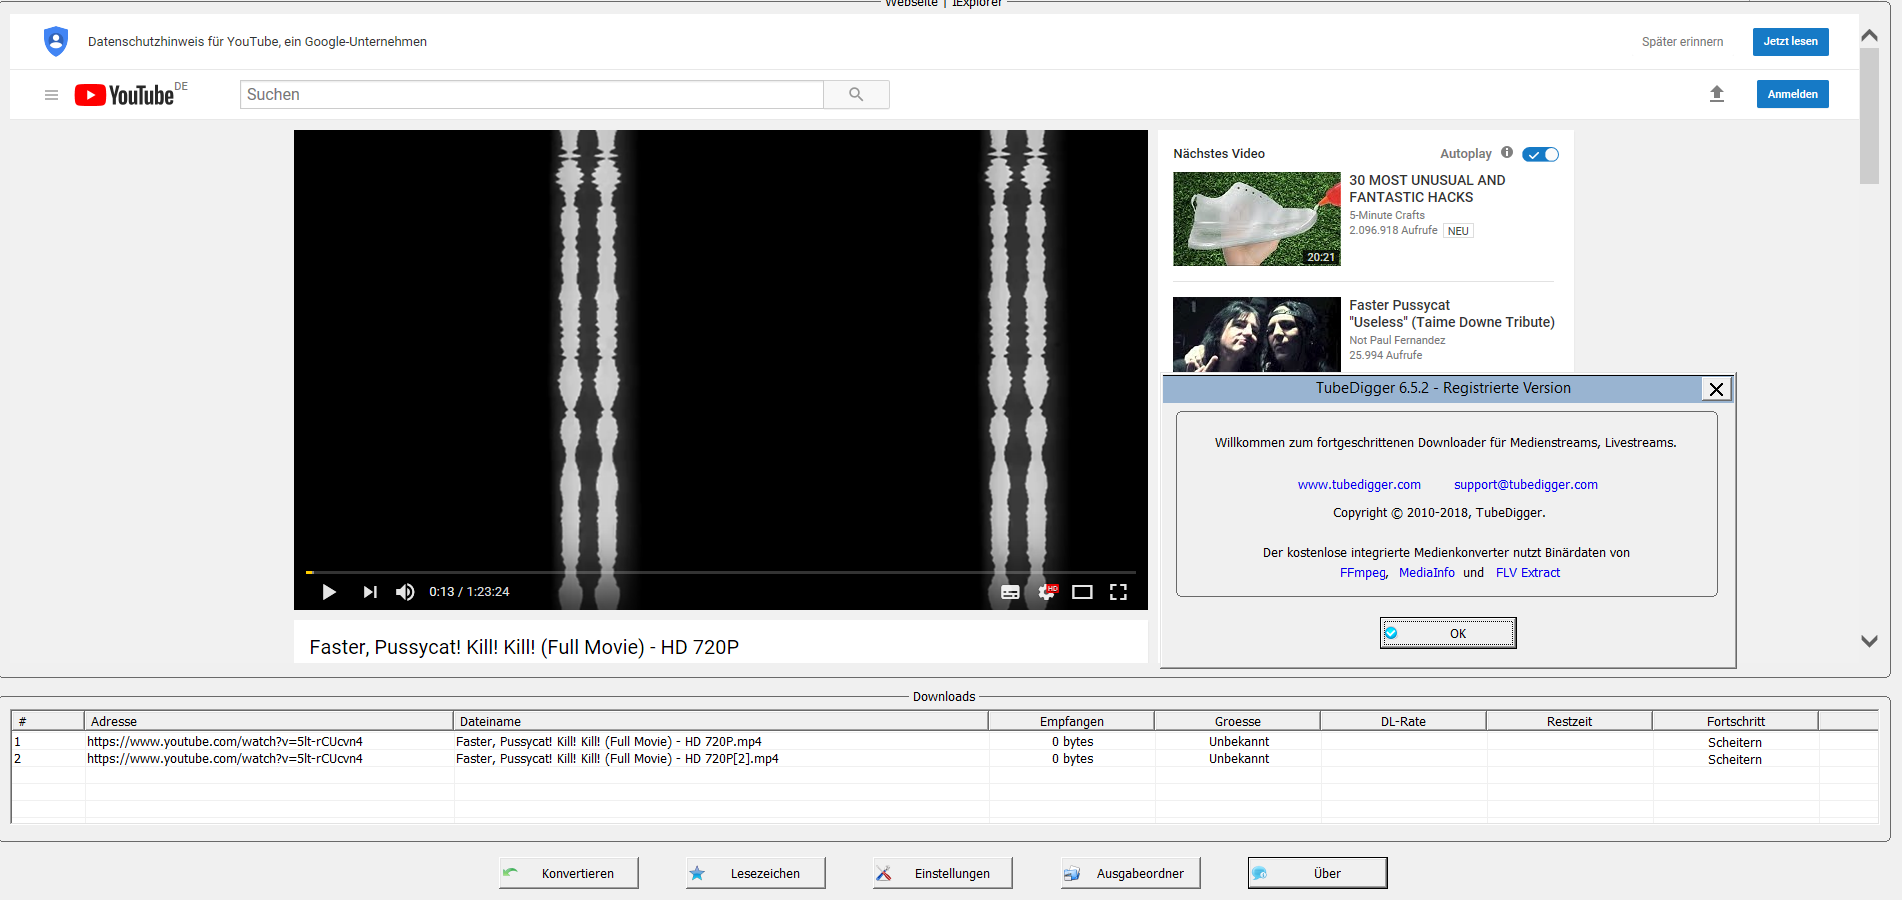Open the 'Faster Pussycat Useless' video title
The image size is (1902, 900).
tap(1452, 314)
